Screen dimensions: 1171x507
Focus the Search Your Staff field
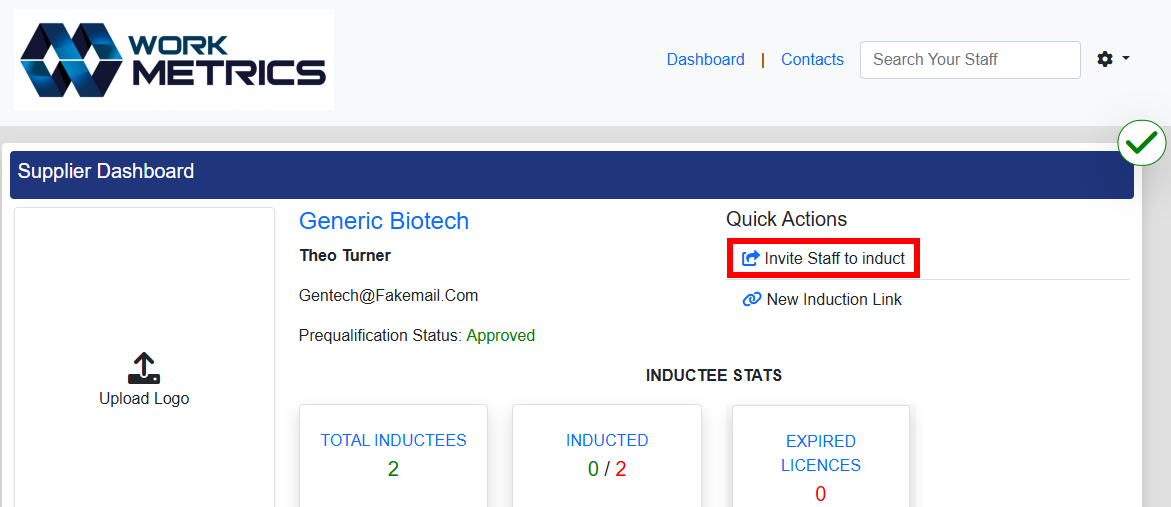click(x=969, y=59)
